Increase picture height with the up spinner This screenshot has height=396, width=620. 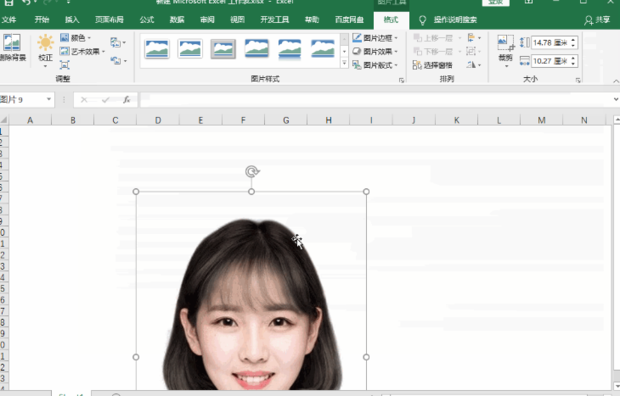(573, 40)
